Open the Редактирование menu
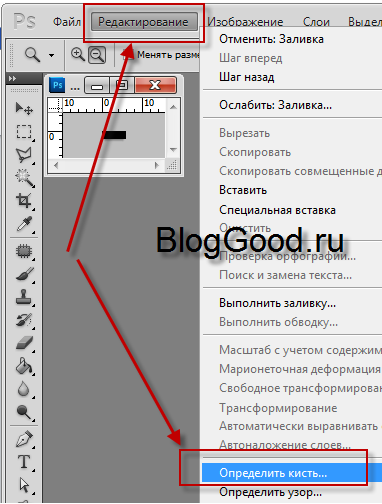This screenshot has height=504, width=382. tap(144, 22)
